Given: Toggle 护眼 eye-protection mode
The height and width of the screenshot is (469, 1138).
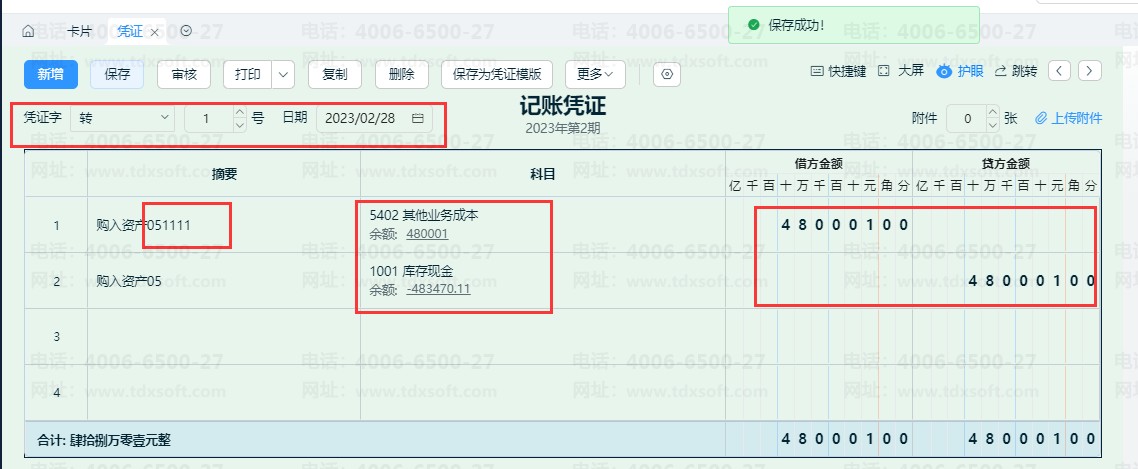Looking at the screenshot, I should tap(959, 71).
